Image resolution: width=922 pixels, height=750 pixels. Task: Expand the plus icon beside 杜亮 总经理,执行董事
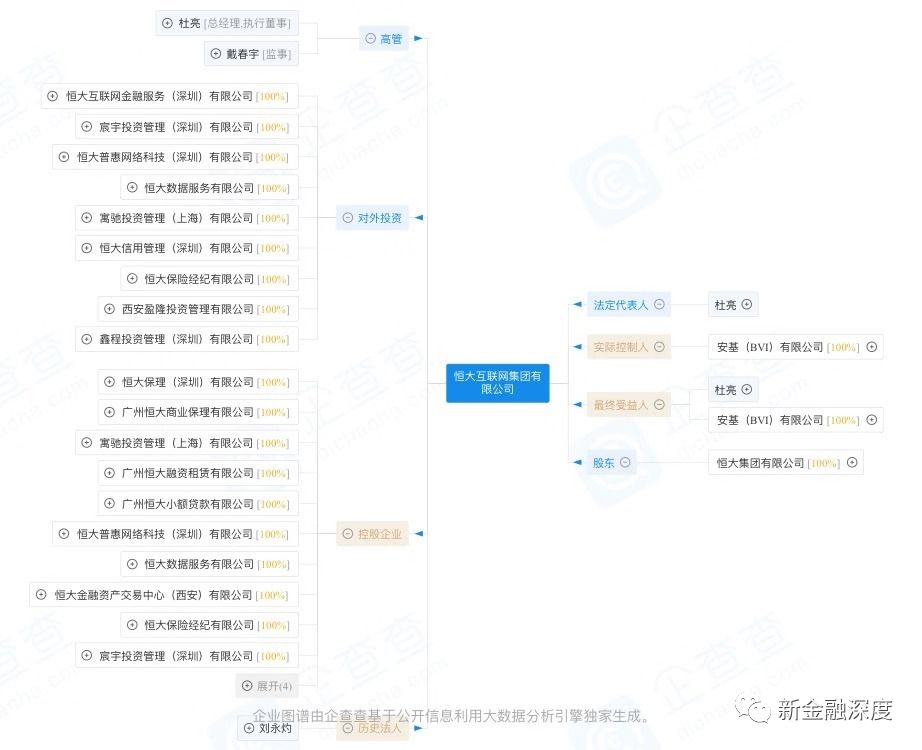[167, 23]
